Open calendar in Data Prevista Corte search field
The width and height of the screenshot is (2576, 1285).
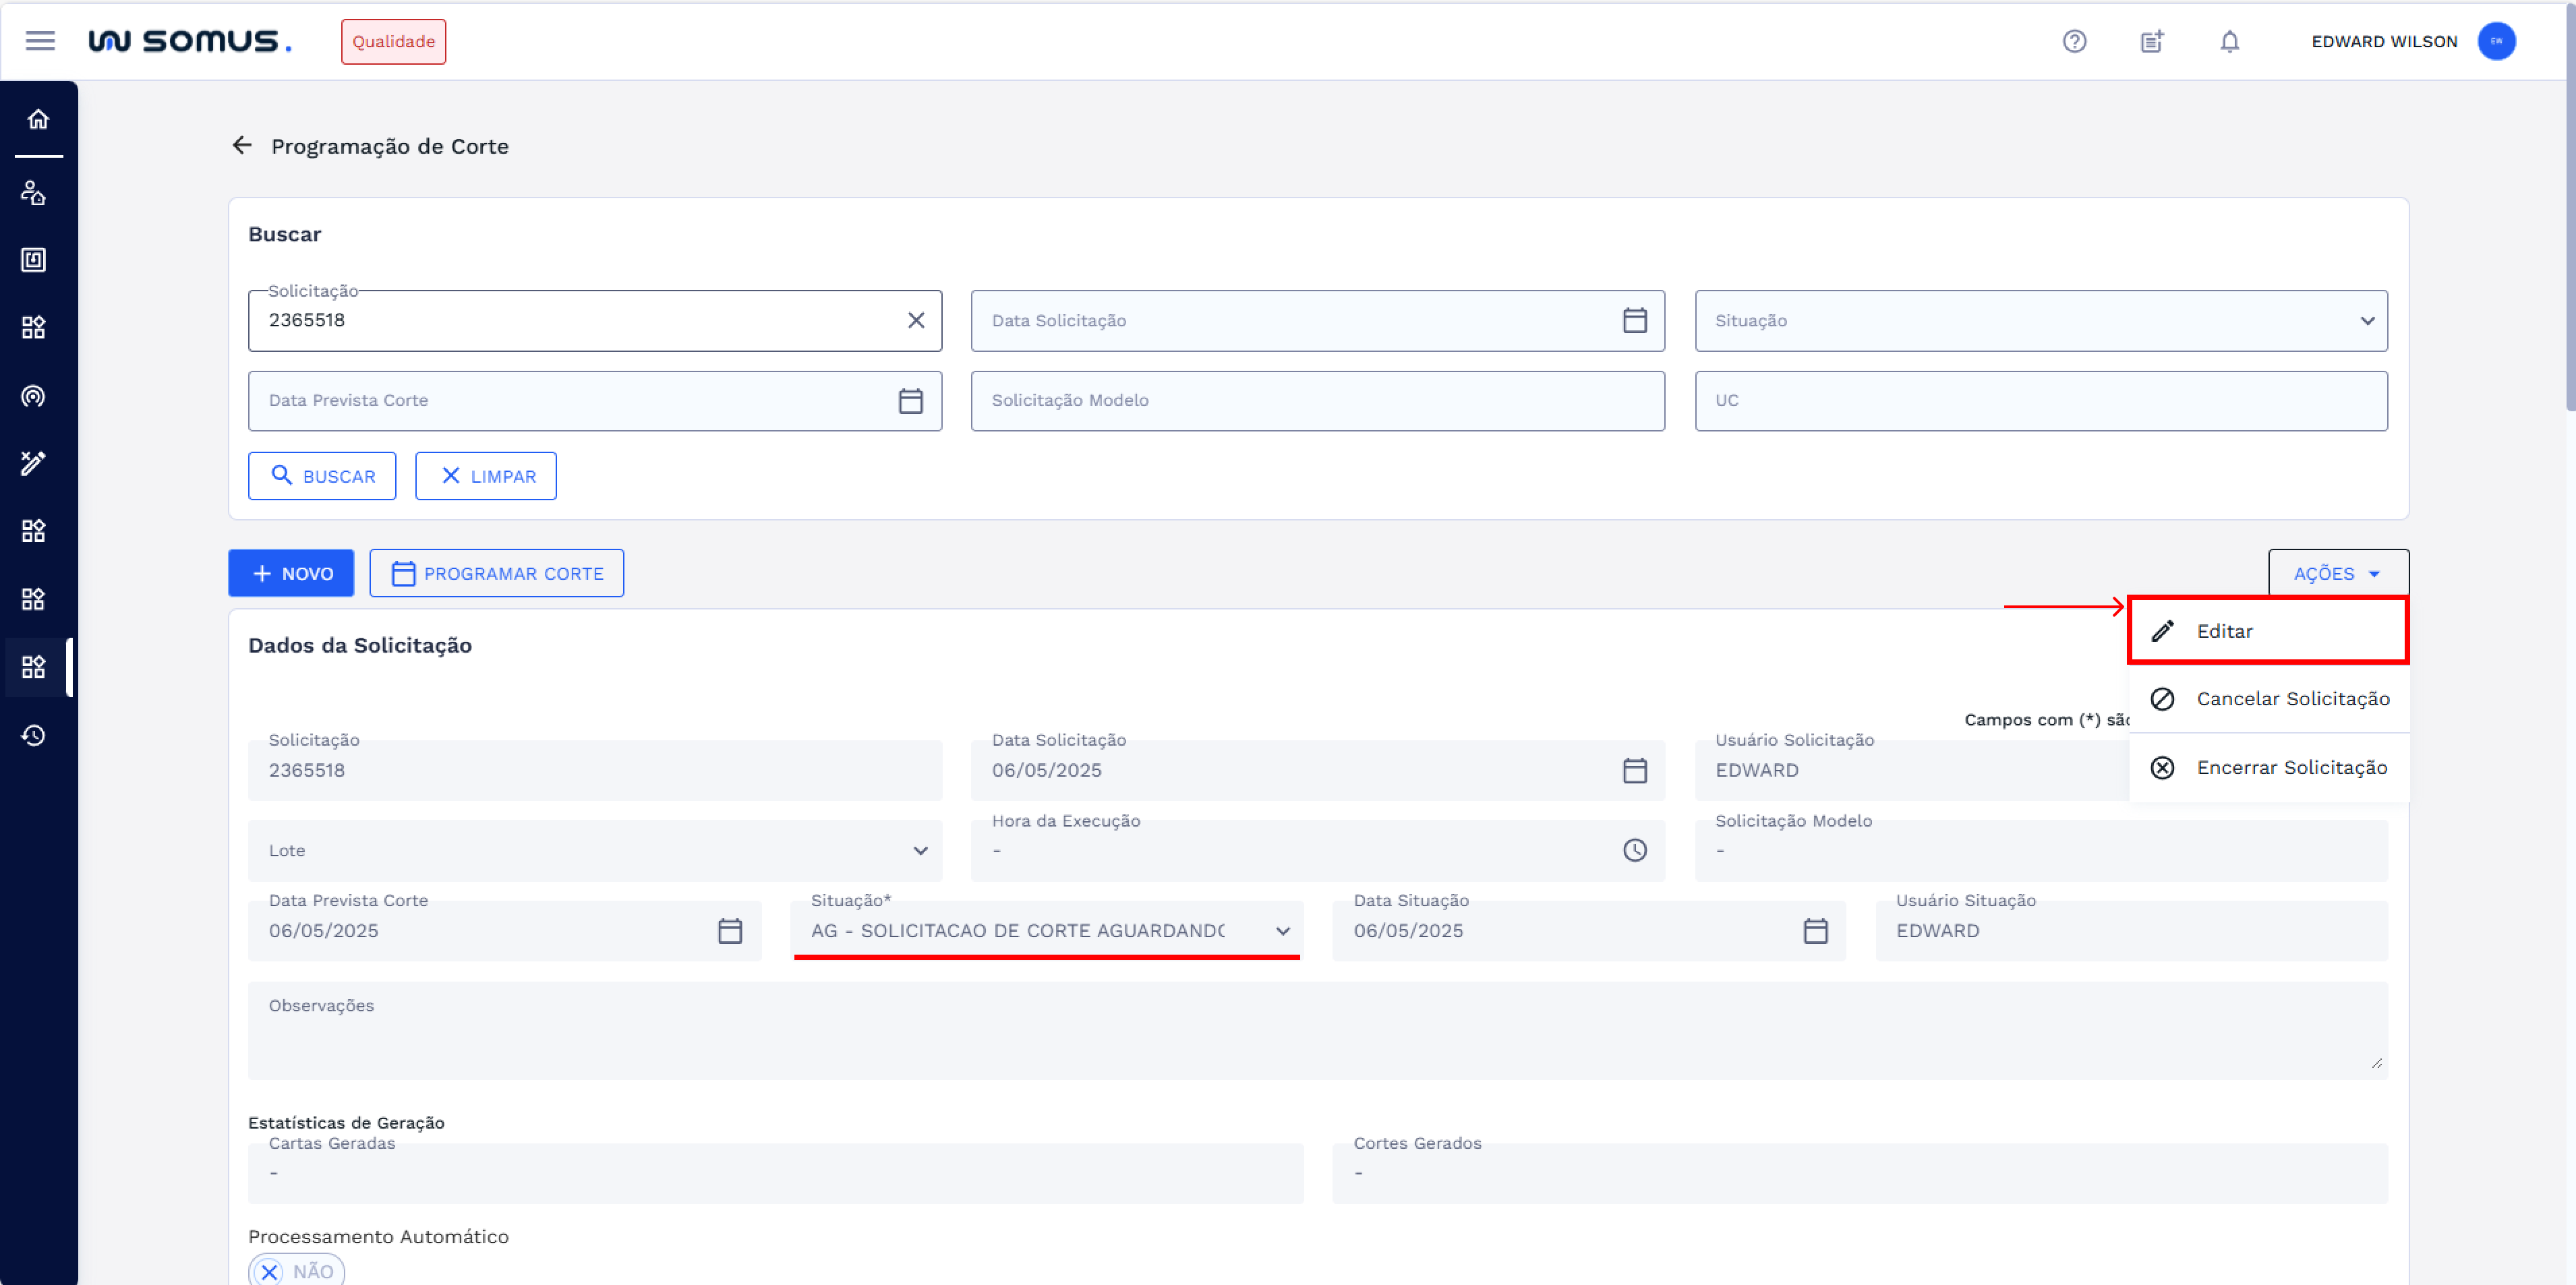910,401
